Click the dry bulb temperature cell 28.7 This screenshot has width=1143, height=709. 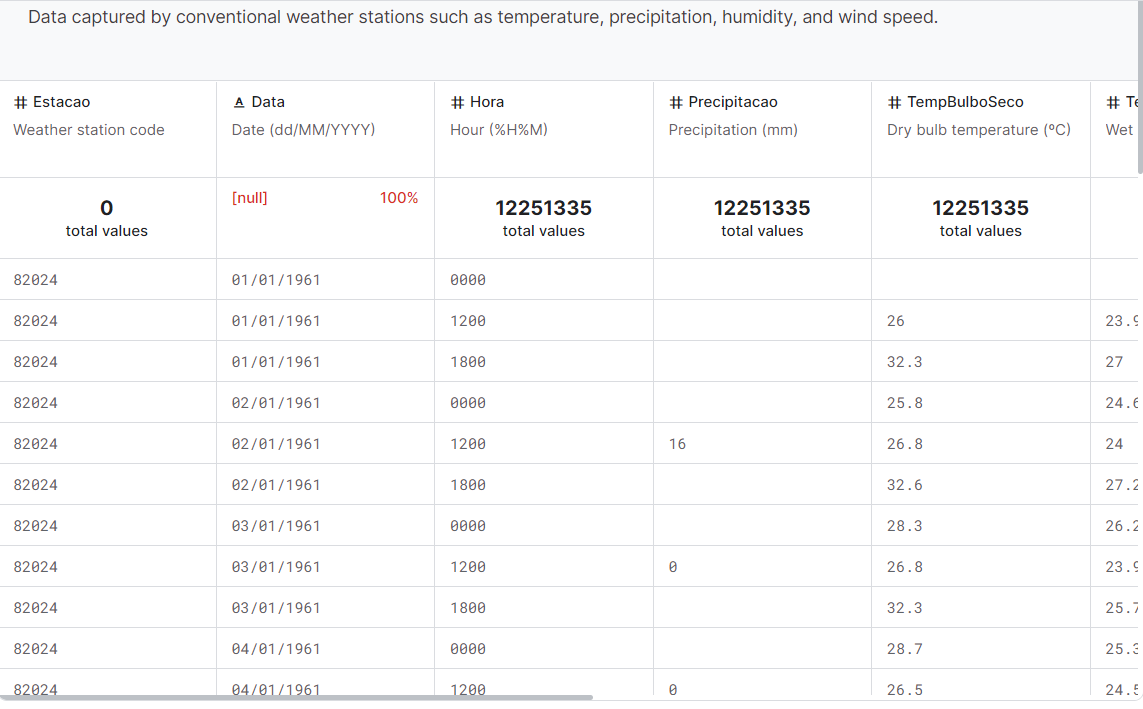[x=904, y=649]
